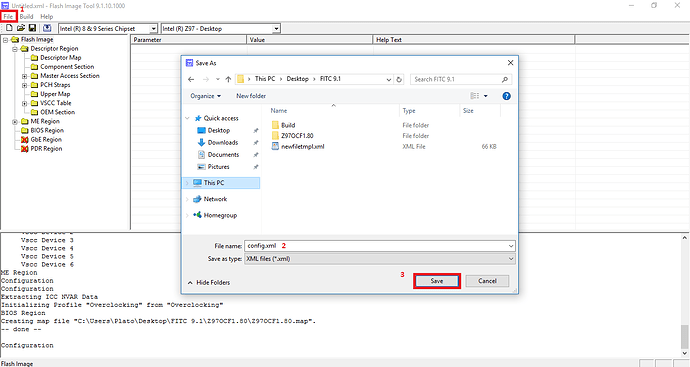Refresh the FITC 9.1 folder view

pos(399,80)
